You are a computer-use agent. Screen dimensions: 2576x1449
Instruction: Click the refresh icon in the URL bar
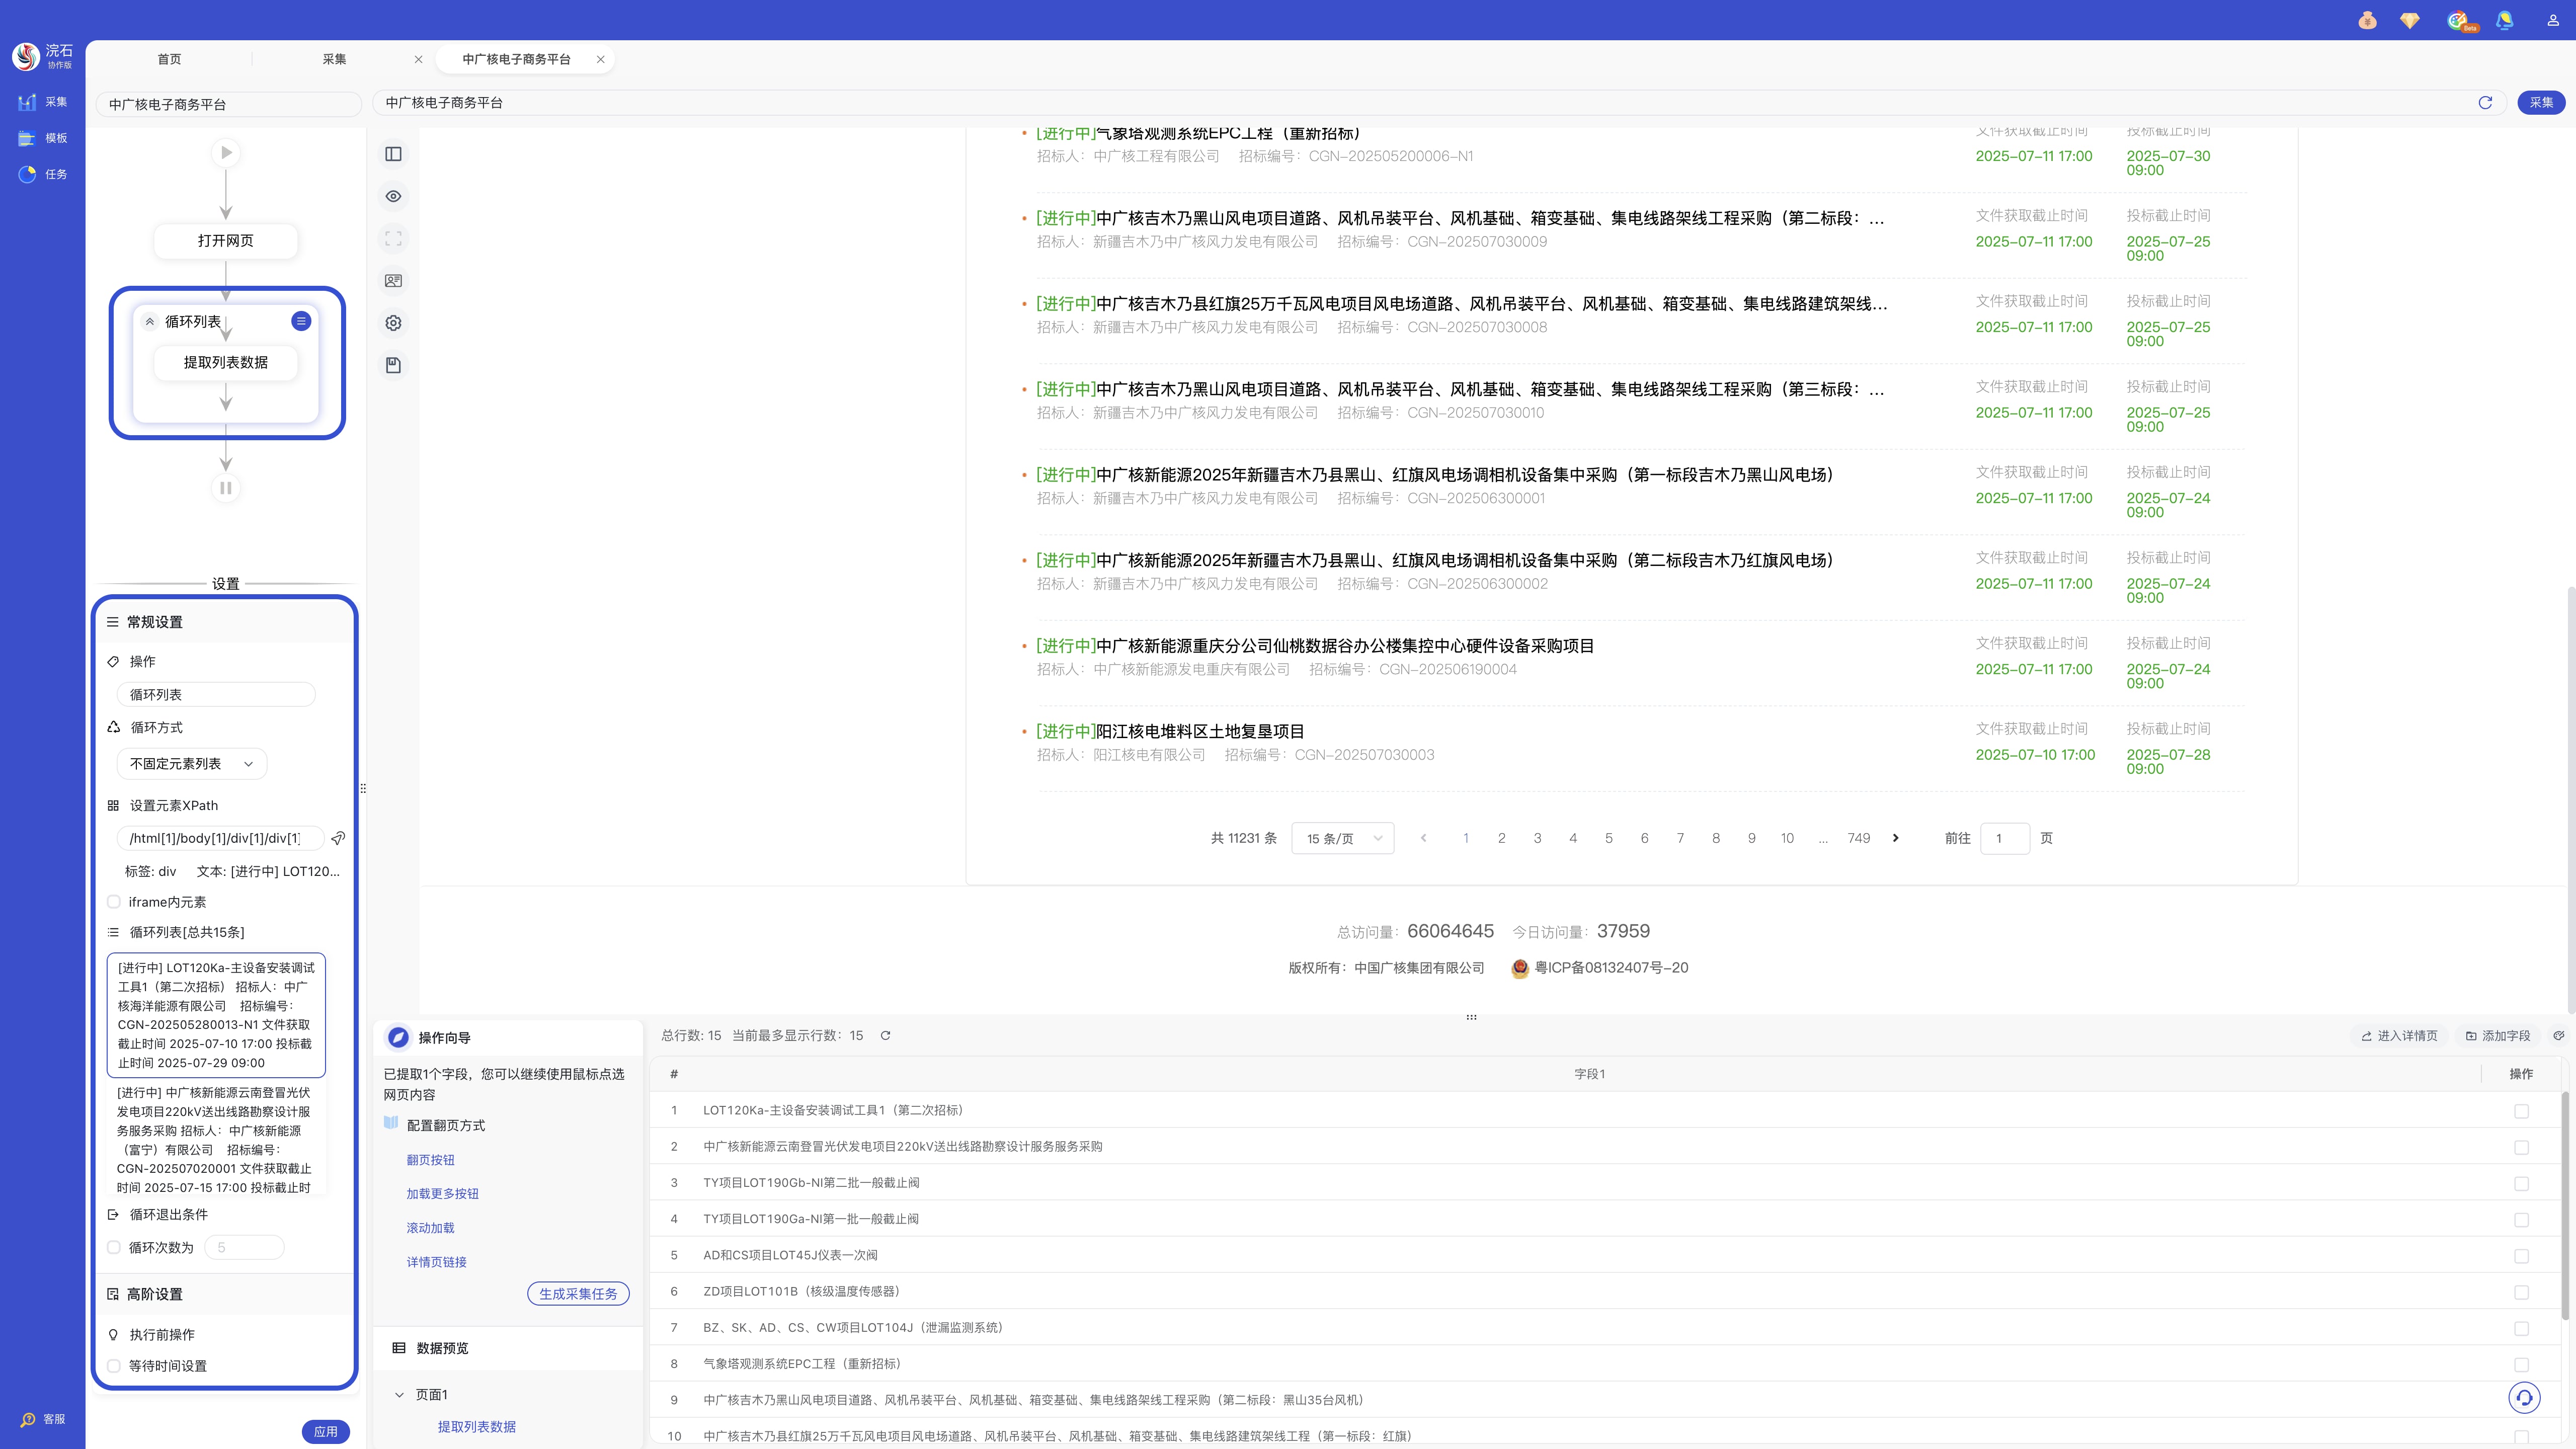(x=2485, y=103)
